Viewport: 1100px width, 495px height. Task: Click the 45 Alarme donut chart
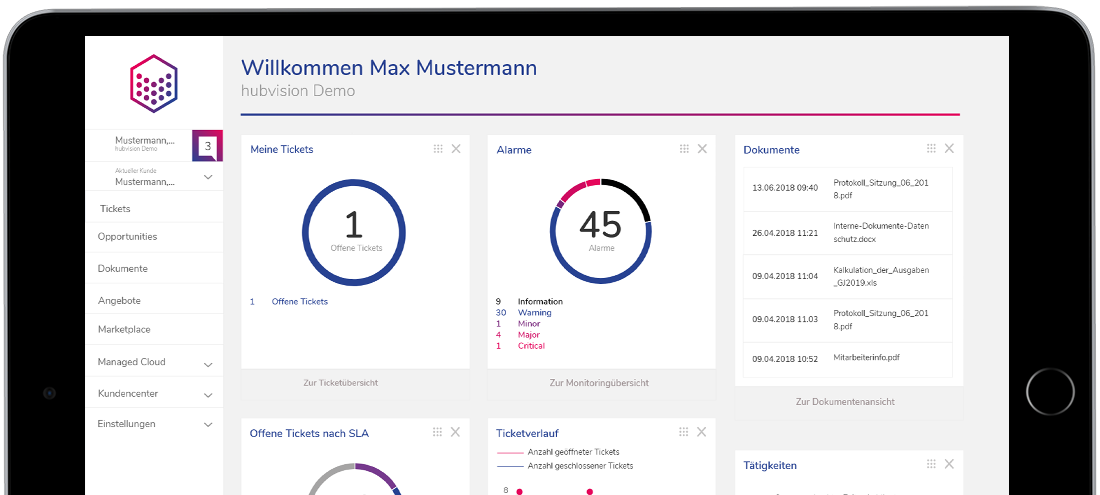(601, 231)
